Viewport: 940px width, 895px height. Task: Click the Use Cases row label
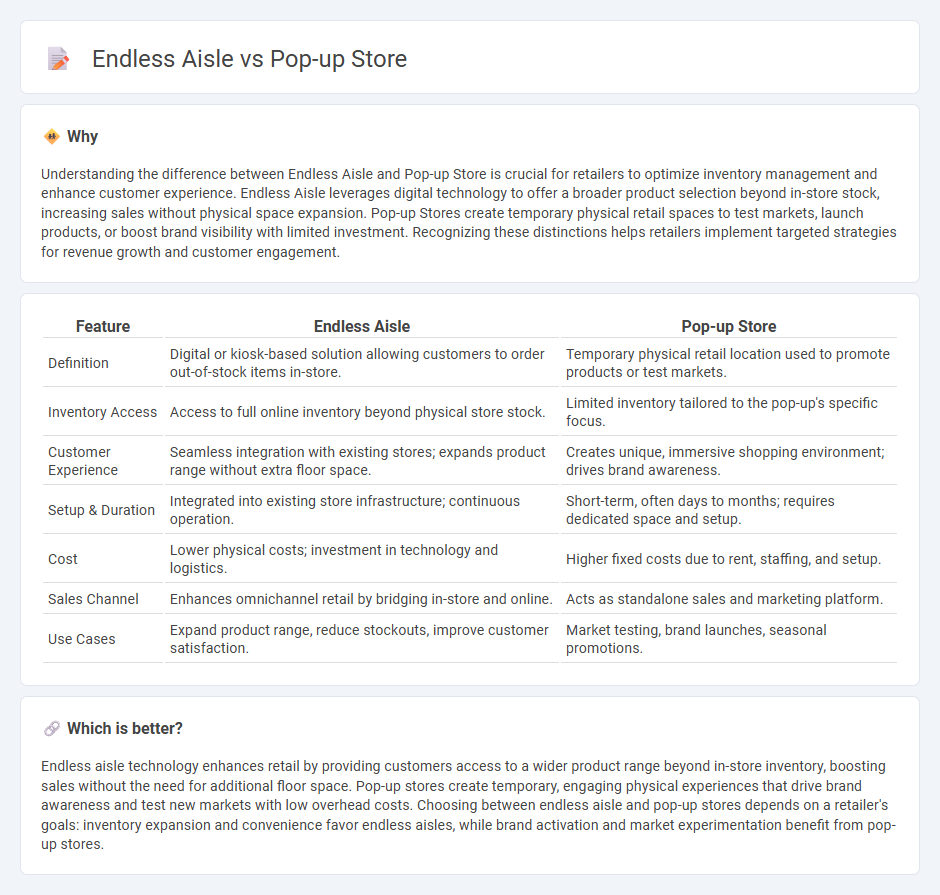point(82,639)
